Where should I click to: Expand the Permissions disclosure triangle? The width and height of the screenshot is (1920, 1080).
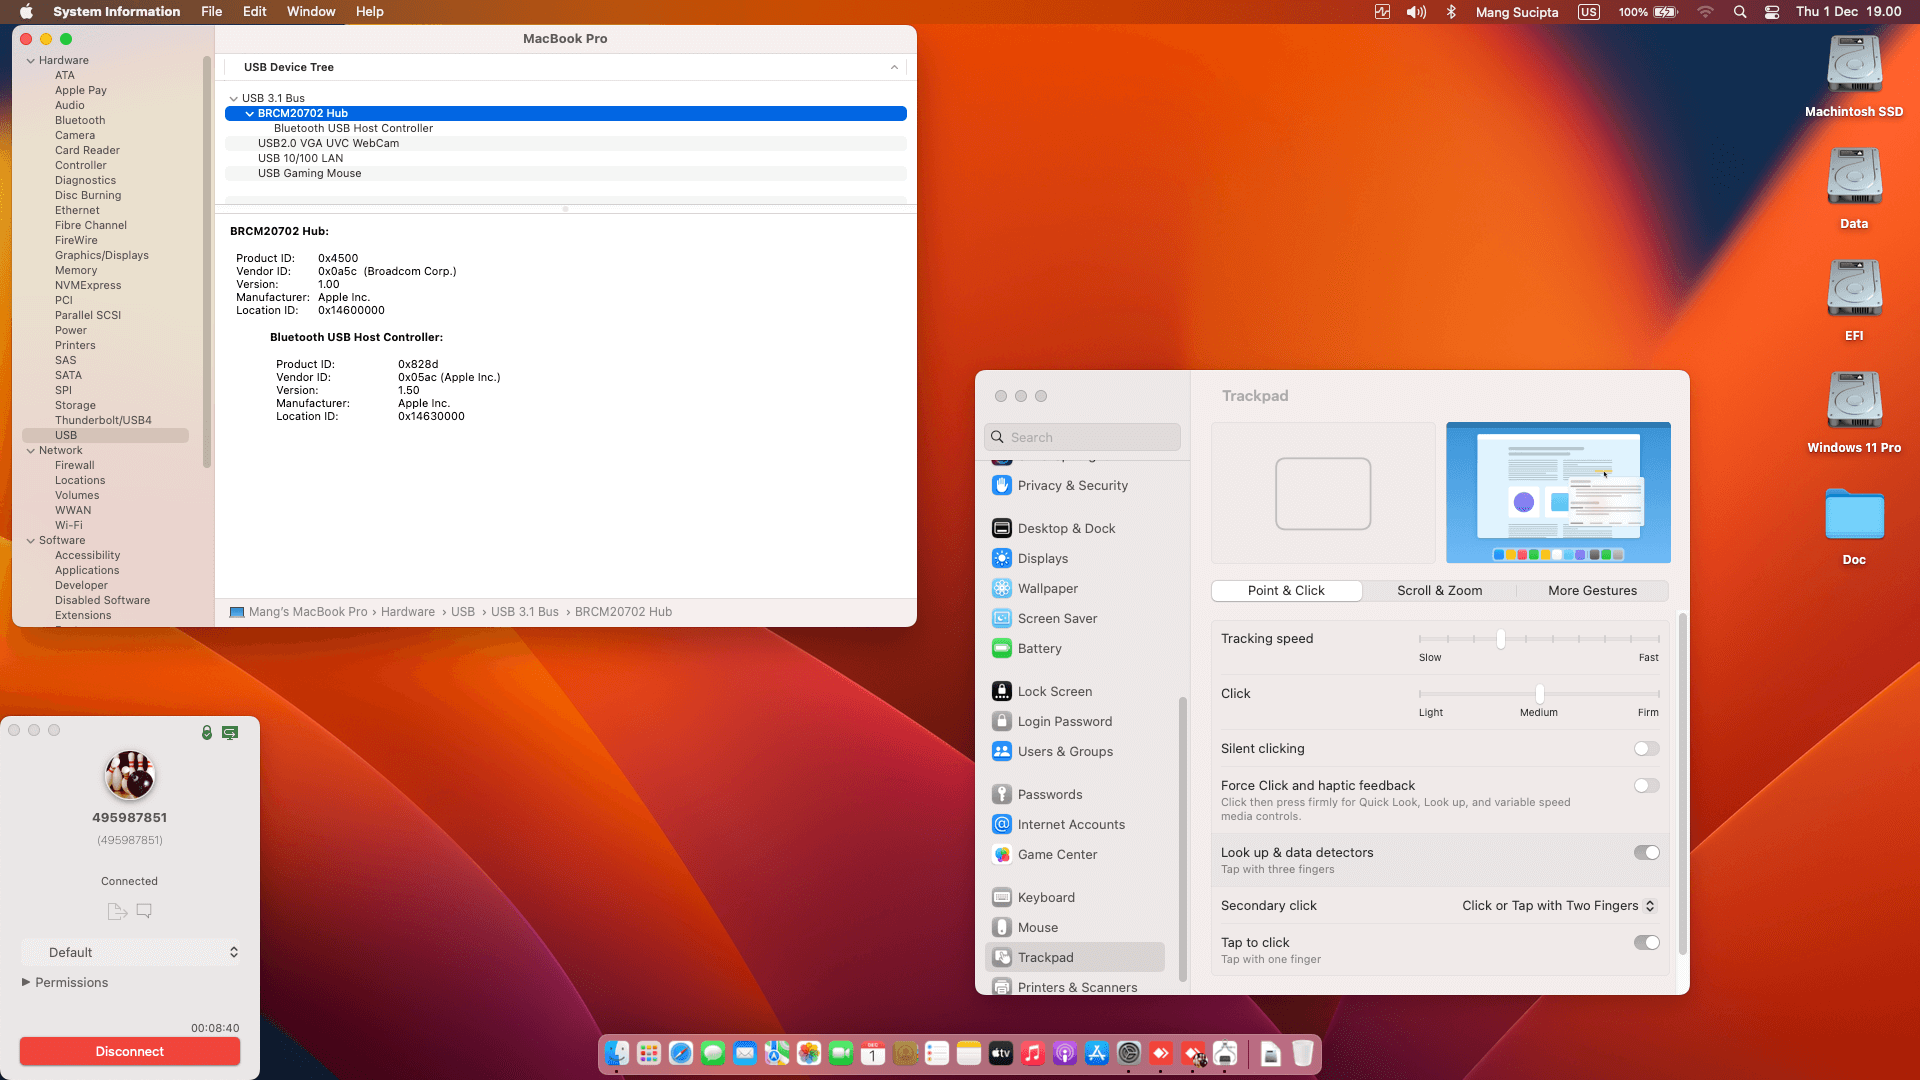26,983
